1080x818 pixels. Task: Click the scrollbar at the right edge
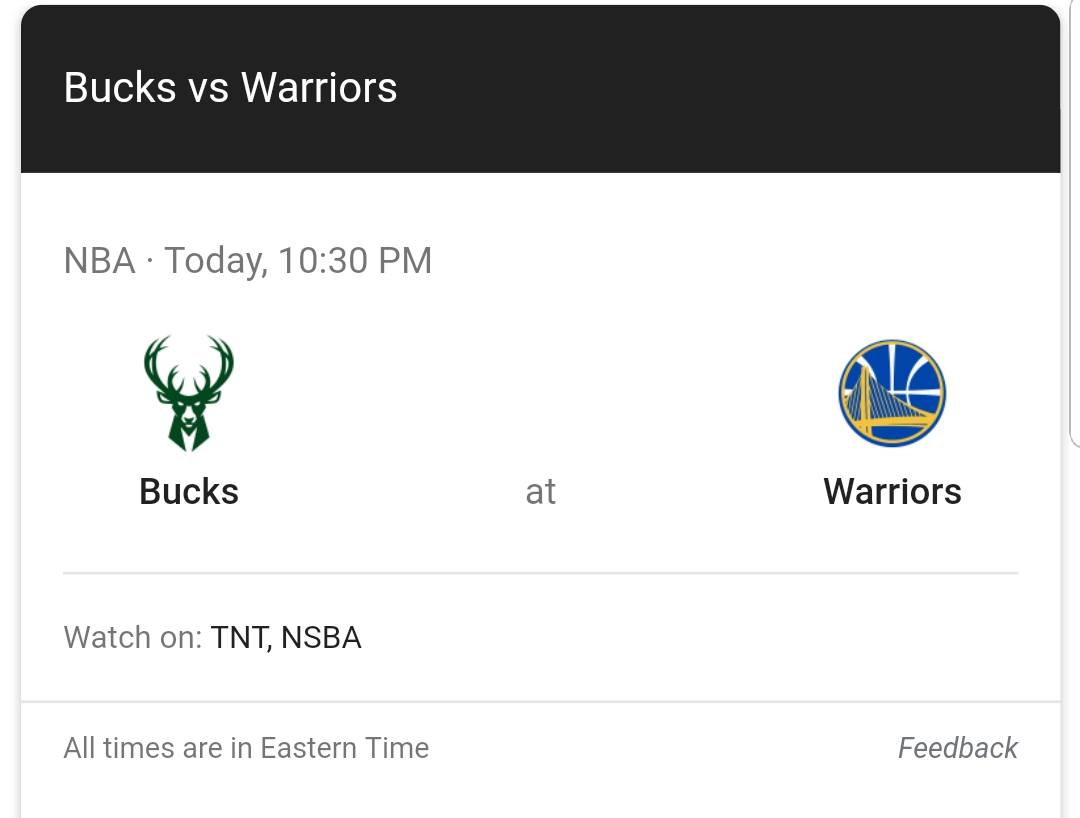click(1075, 220)
